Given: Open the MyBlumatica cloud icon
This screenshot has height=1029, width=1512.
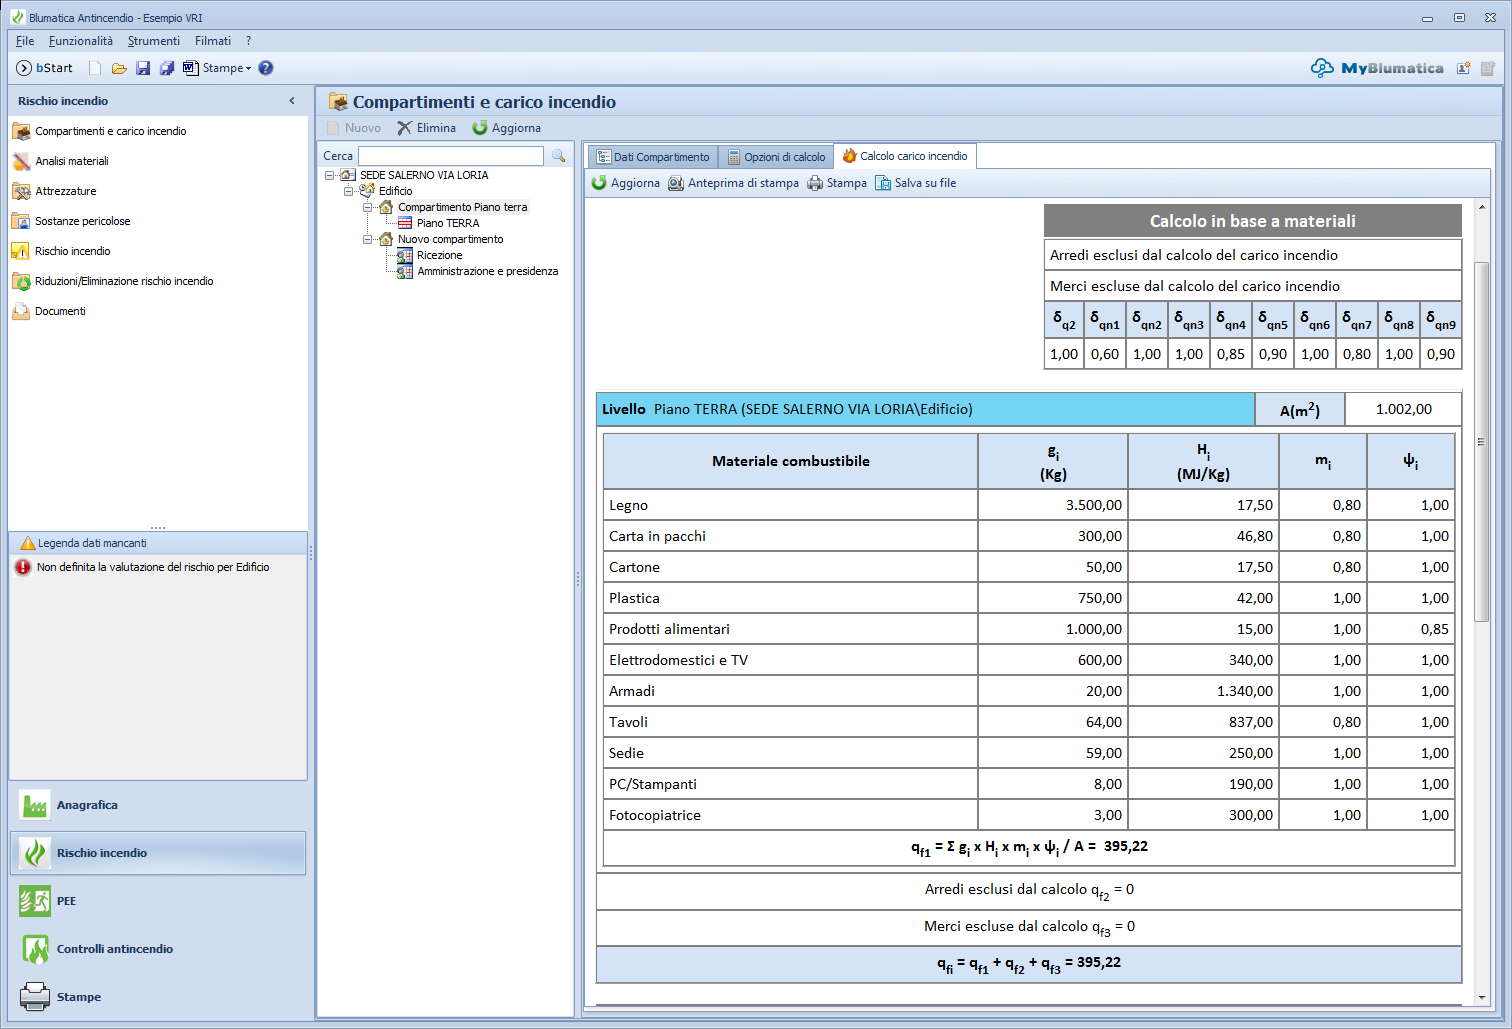Looking at the screenshot, I should 1322,68.
